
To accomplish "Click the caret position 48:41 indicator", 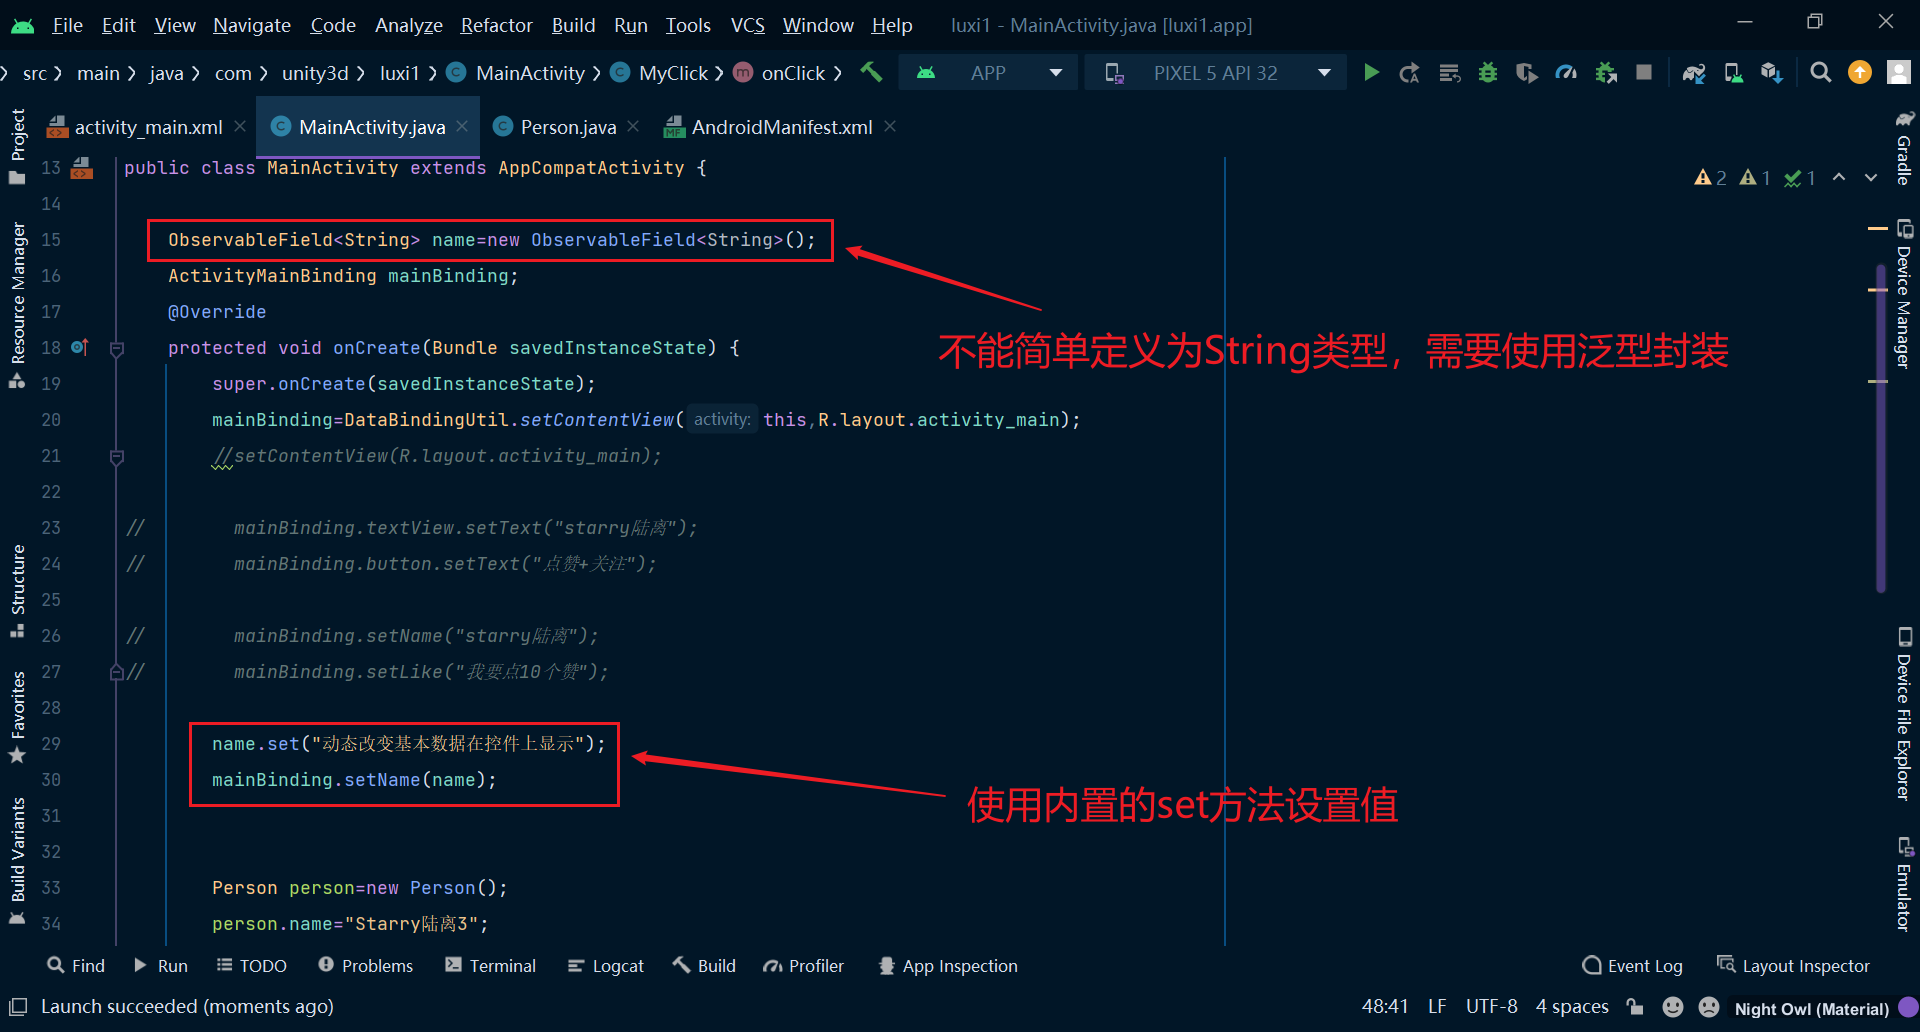I will coord(1385,1006).
